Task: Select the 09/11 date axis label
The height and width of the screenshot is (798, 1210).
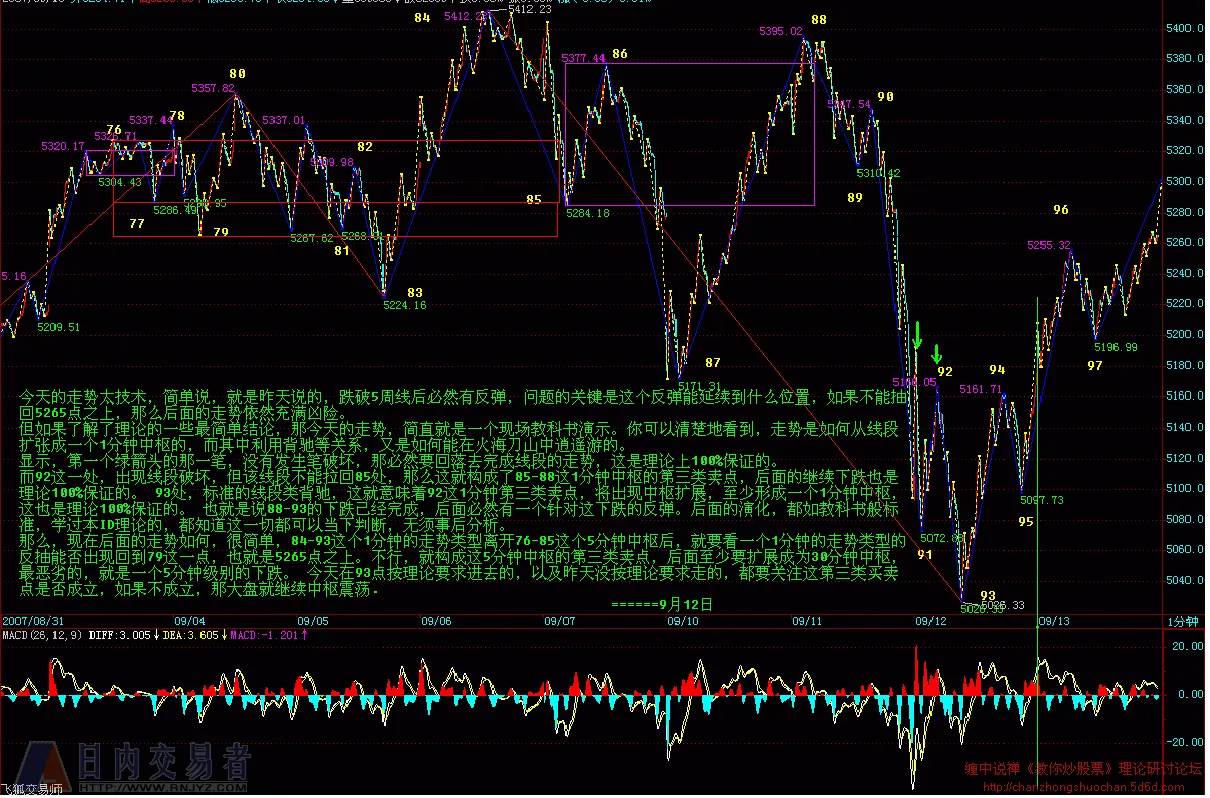Action: coord(807,621)
